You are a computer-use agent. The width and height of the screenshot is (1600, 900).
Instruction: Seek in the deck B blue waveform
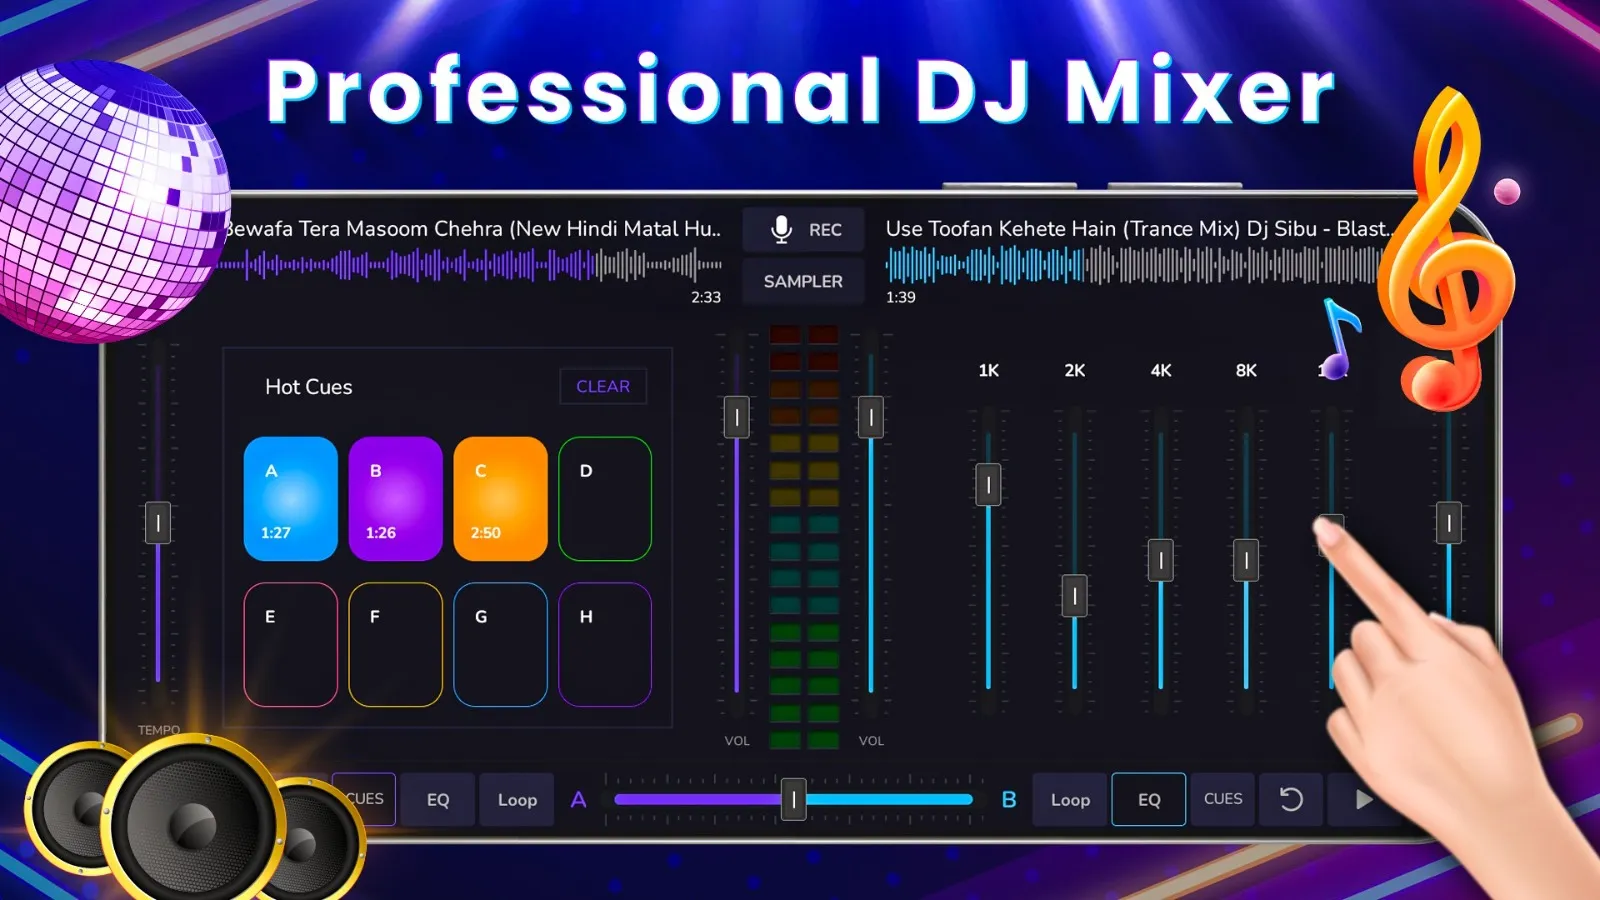coord(1135,265)
